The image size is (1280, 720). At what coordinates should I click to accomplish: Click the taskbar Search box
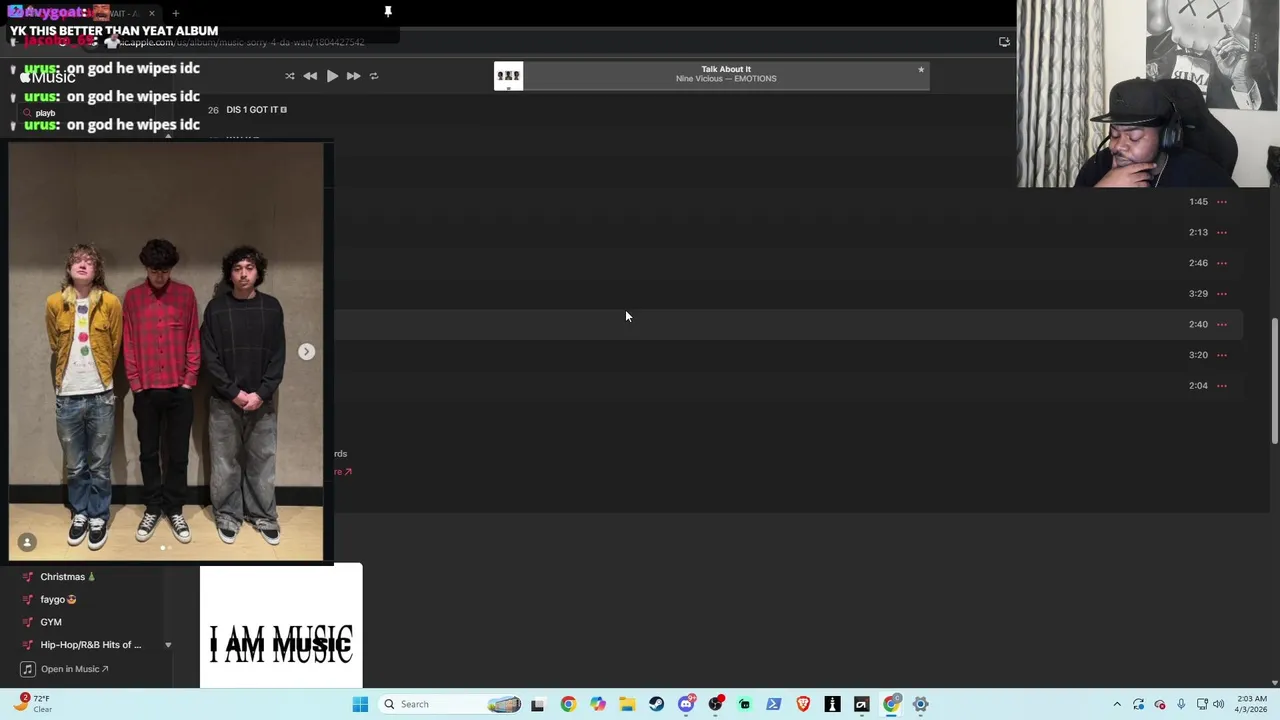tap(451, 704)
